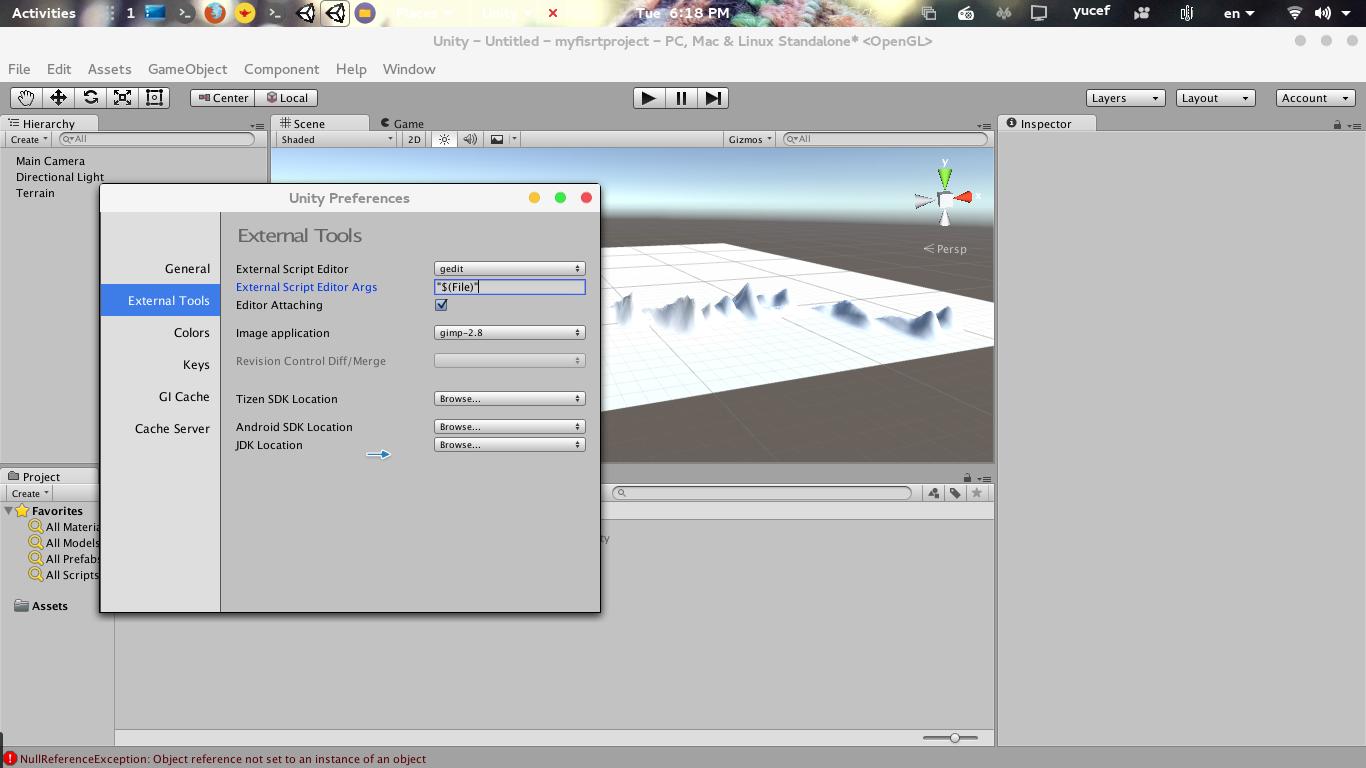
Task: Switch pivot mode with the Center button
Action: 222,97
